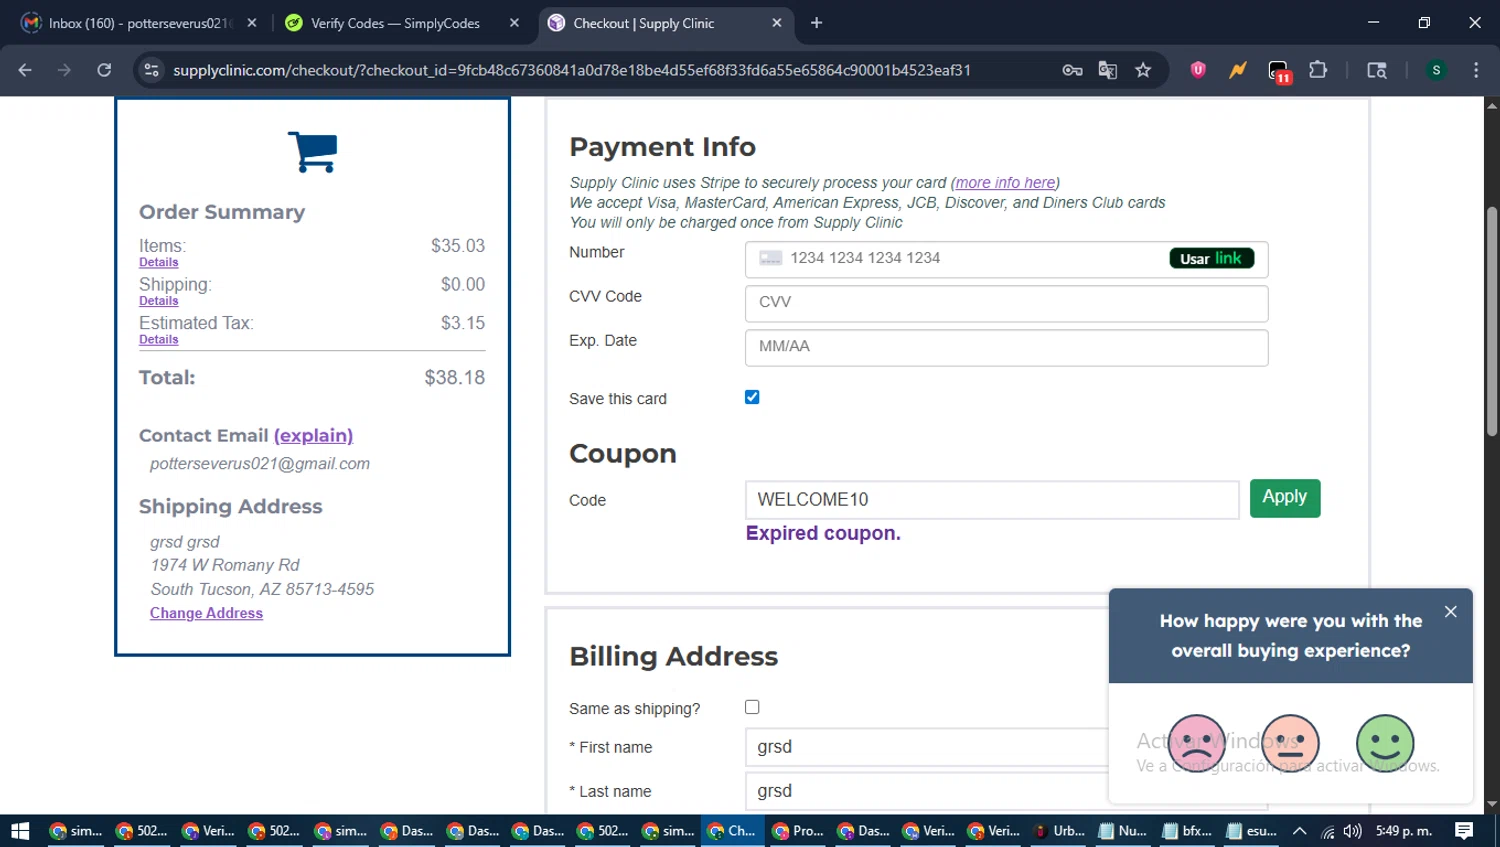The width and height of the screenshot is (1500, 847).
Task: Close the Verify Codes SimplyCodes tab
Action: (x=514, y=23)
